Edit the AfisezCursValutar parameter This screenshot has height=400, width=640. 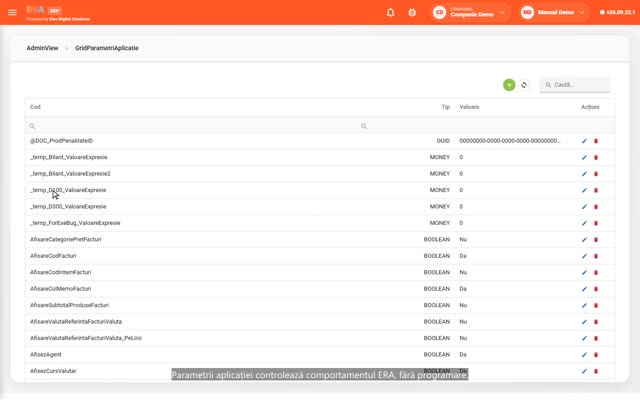pos(584,371)
